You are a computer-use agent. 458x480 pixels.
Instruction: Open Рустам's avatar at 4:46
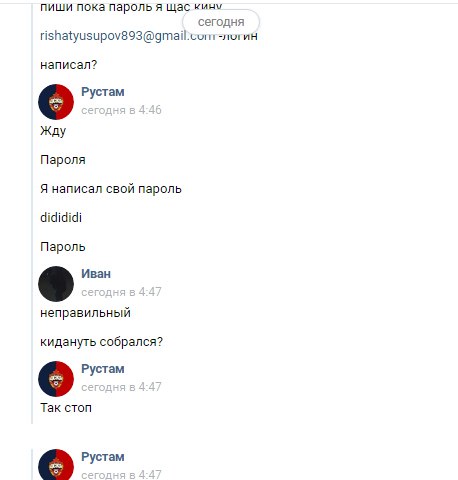coord(56,102)
